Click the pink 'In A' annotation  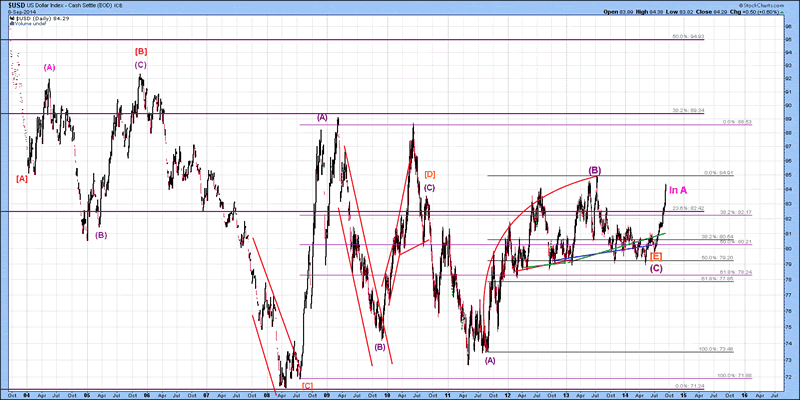click(678, 190)
